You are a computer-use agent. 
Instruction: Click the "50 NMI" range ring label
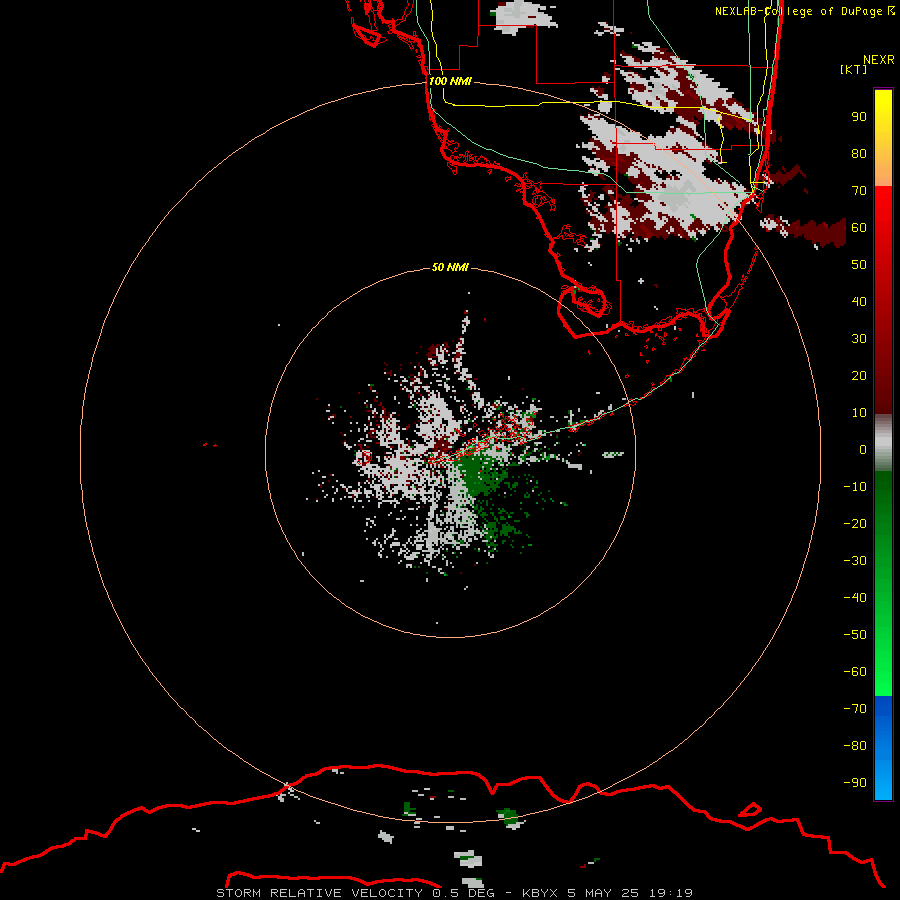coord(450,267)
